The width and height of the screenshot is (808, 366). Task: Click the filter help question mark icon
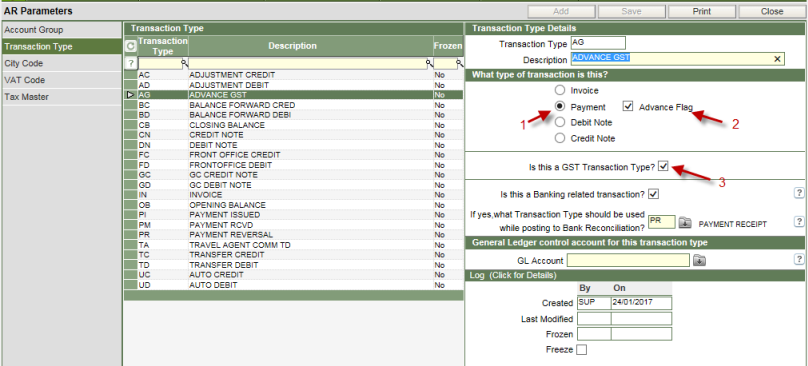tap(130, 63)
